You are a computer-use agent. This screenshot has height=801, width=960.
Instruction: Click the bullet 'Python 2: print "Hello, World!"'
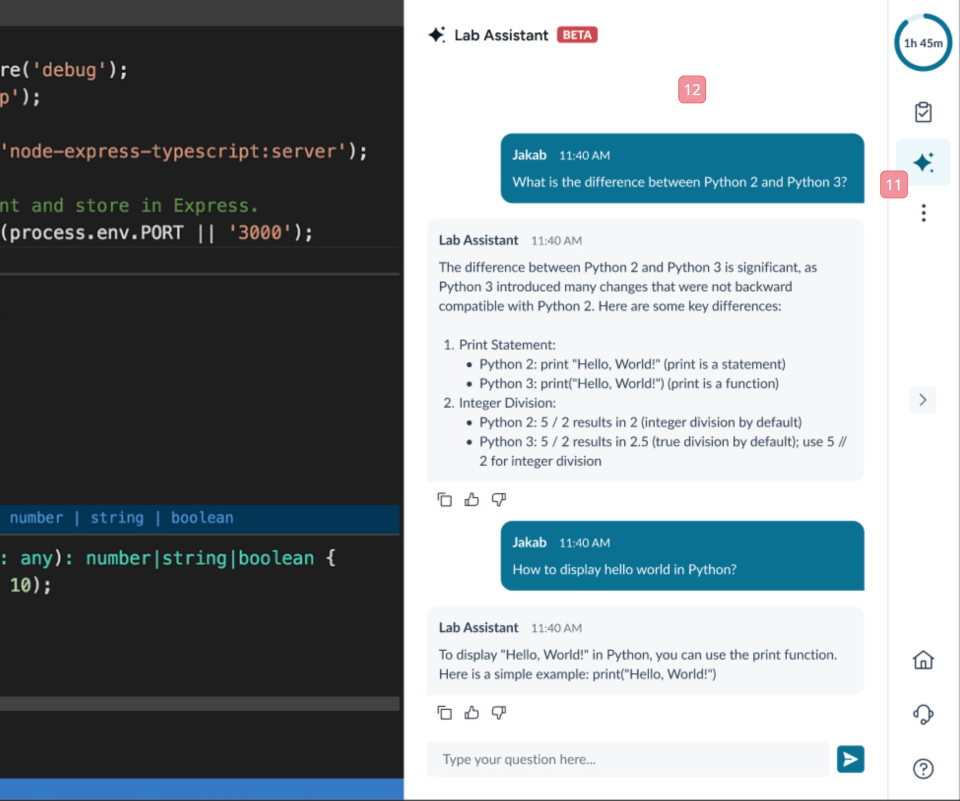632,364
